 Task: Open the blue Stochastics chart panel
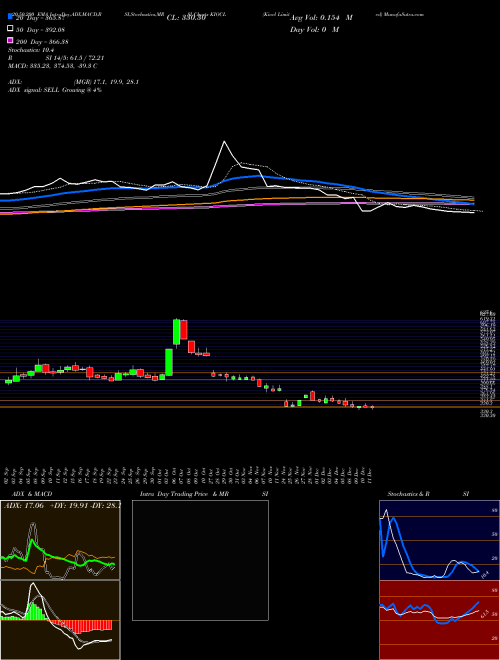(x=439, y=540)
